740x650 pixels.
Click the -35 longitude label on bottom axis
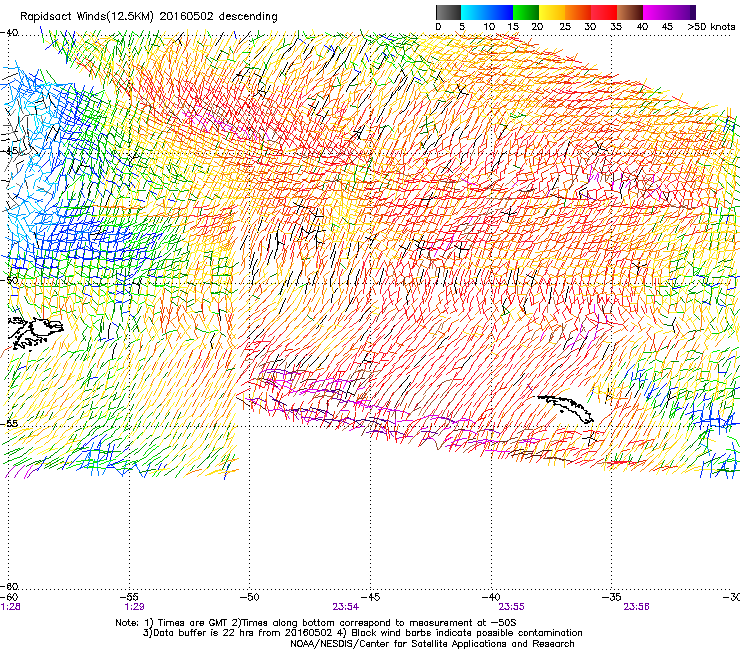(612, 597)
